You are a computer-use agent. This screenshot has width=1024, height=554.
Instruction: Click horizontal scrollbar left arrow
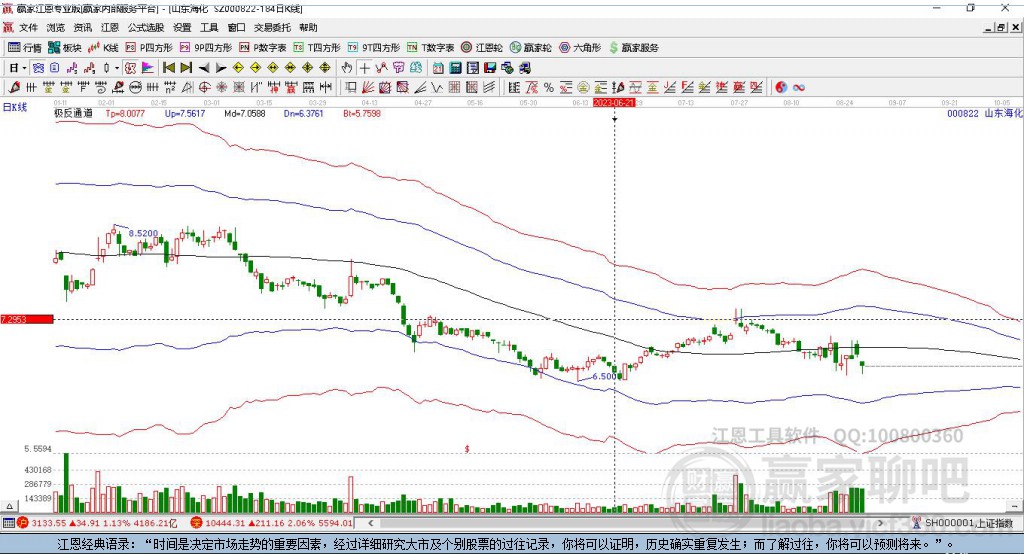point(370,523)
